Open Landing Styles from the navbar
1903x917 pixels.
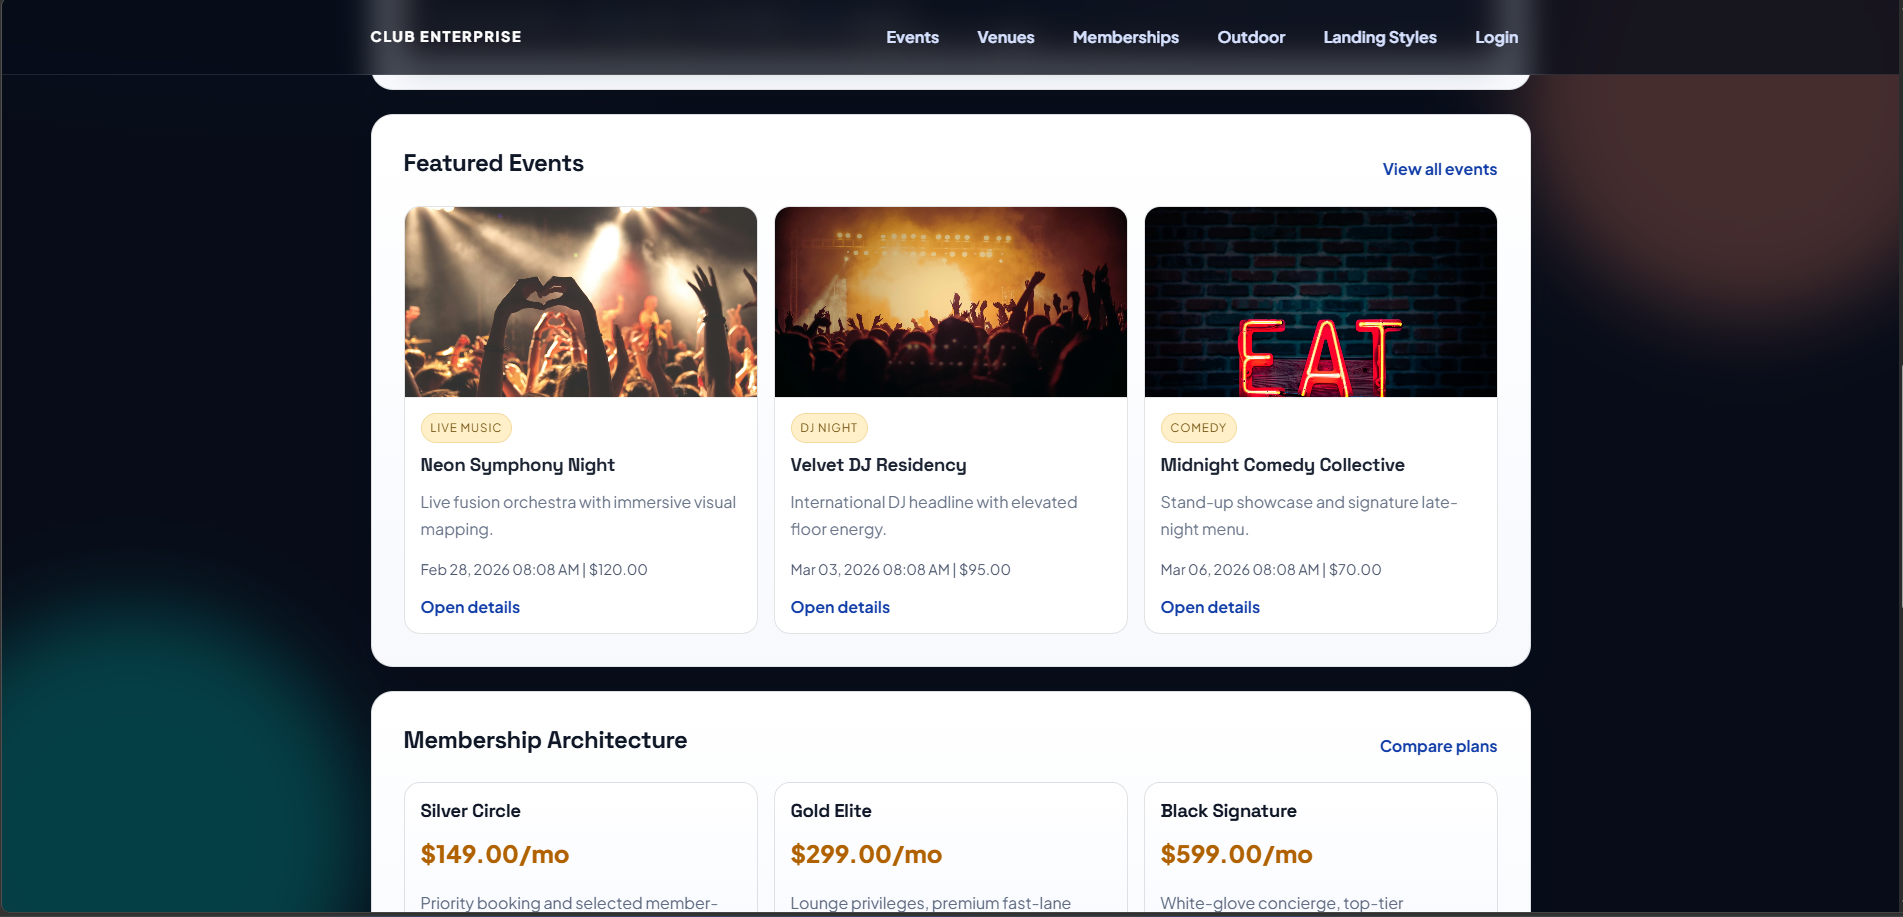pos(1379,37)
